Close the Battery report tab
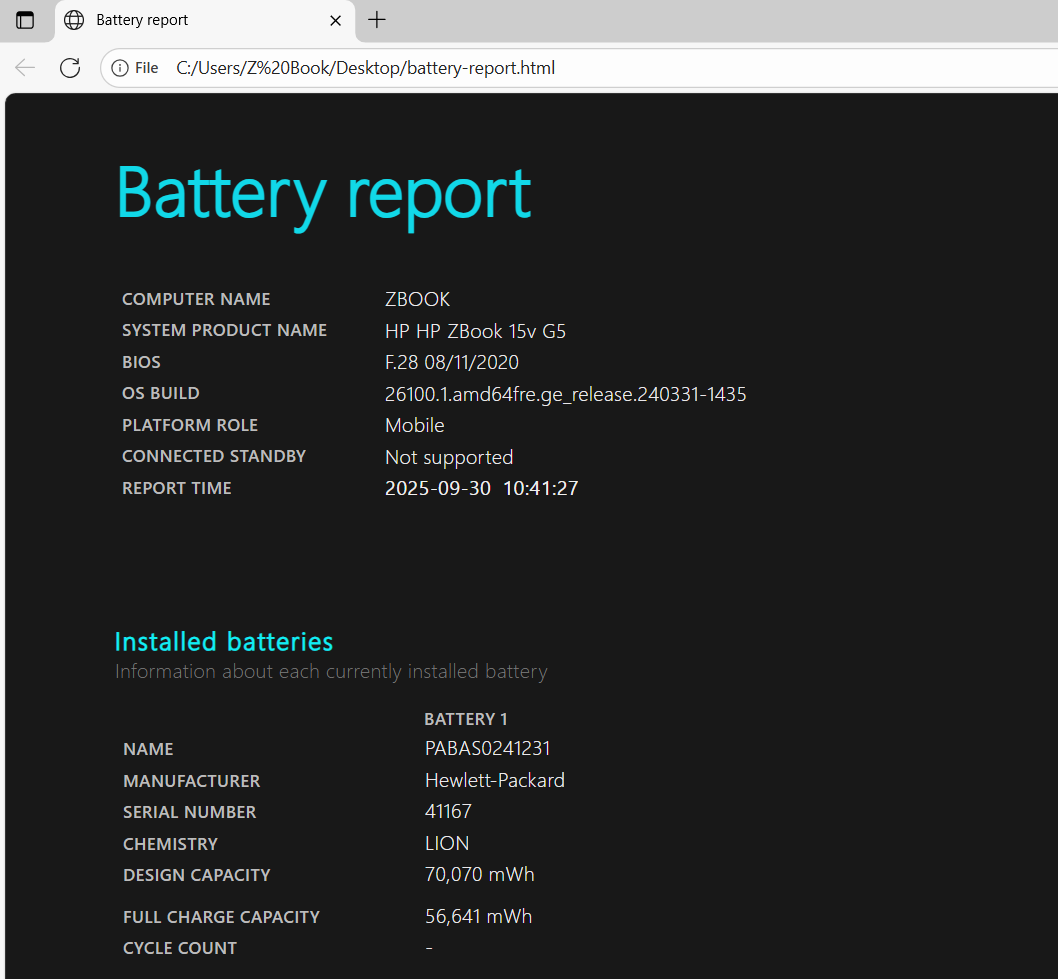This screenshot has width=1058, height=979. click(x=337, y=20)
